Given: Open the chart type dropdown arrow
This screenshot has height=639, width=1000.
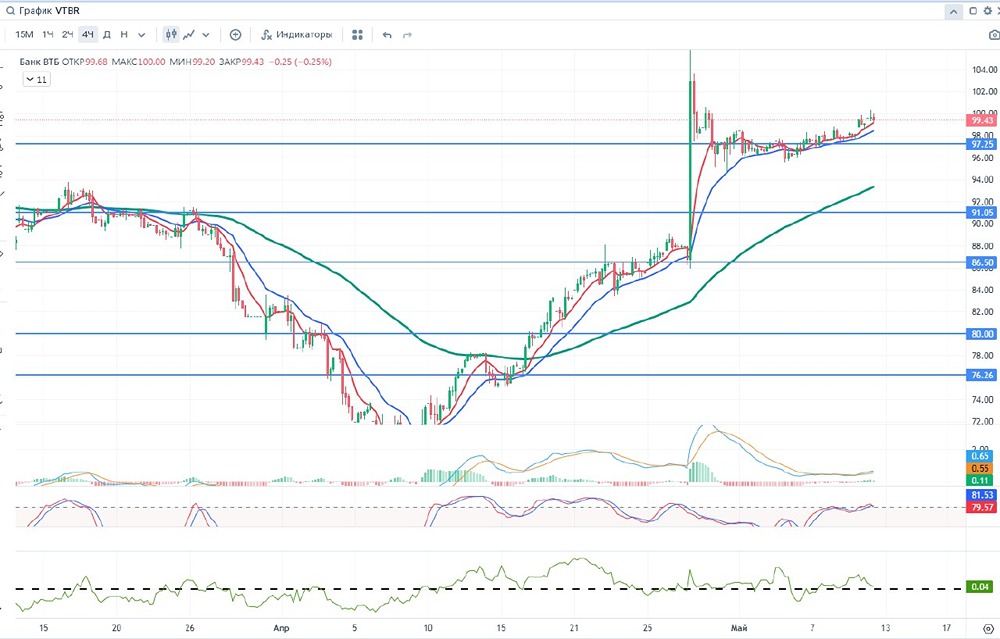Looking at the screenshot, I should click(206, 35).
